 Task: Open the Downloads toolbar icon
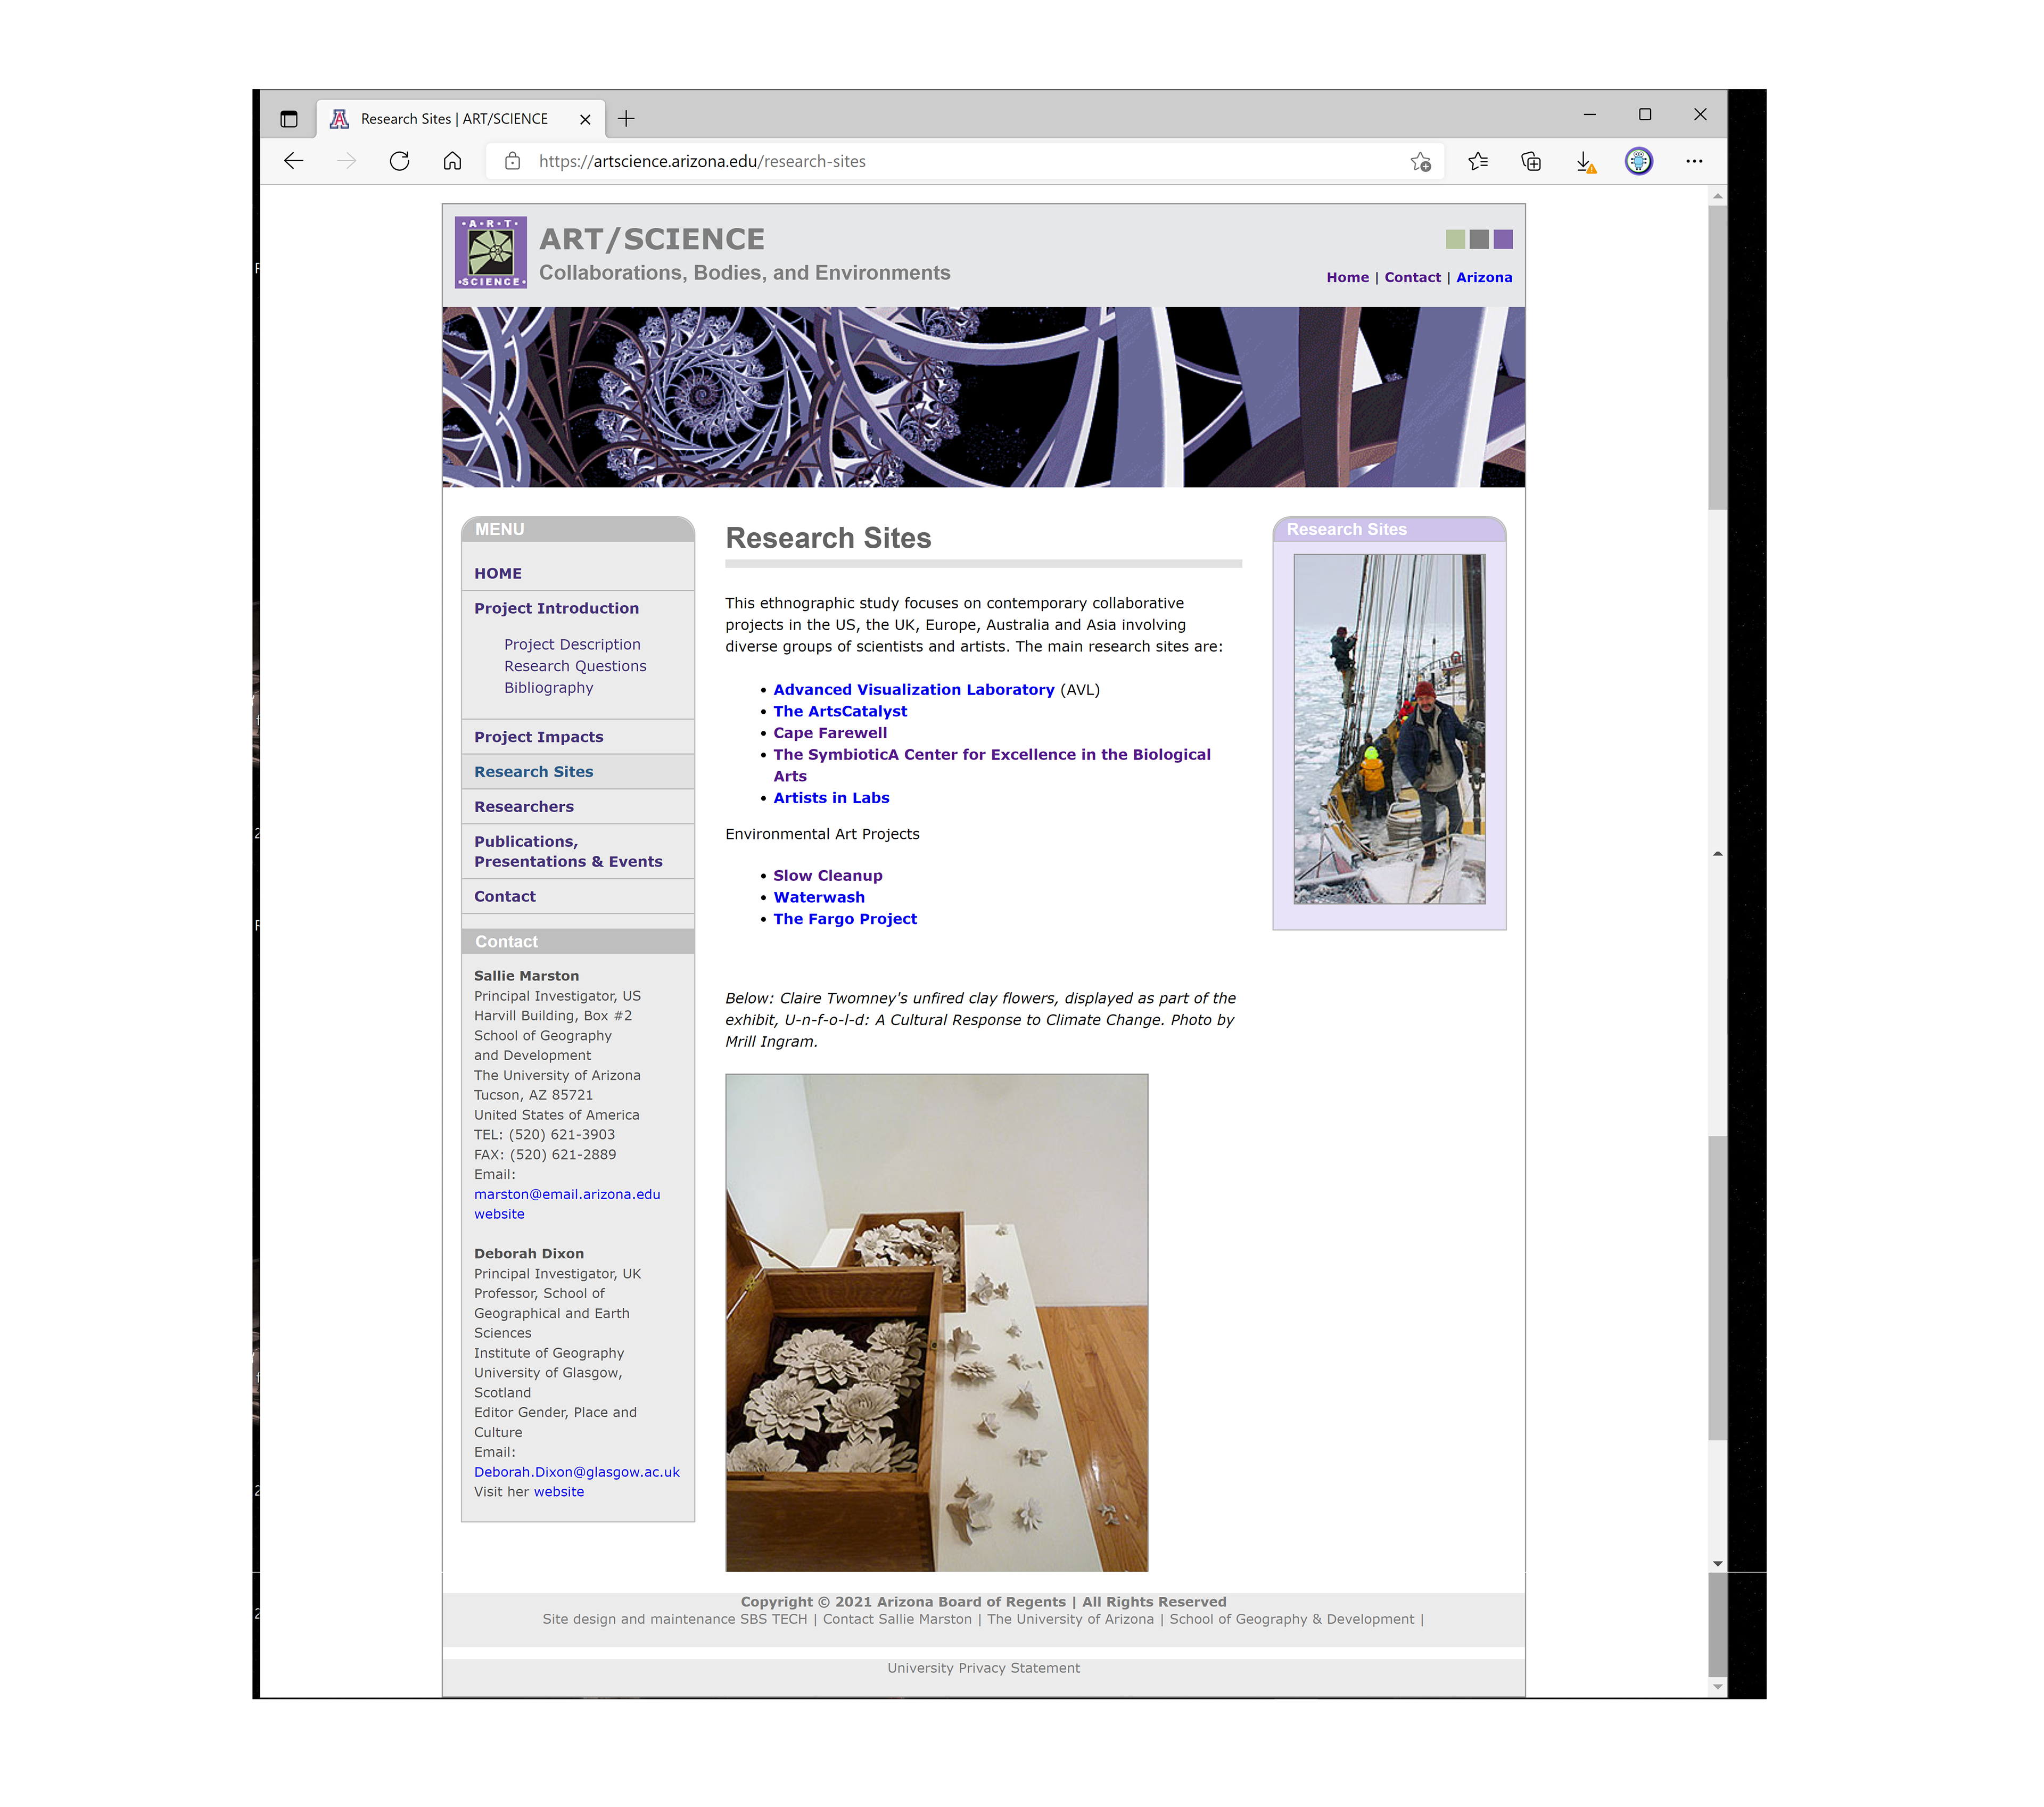pos(1584,161)
